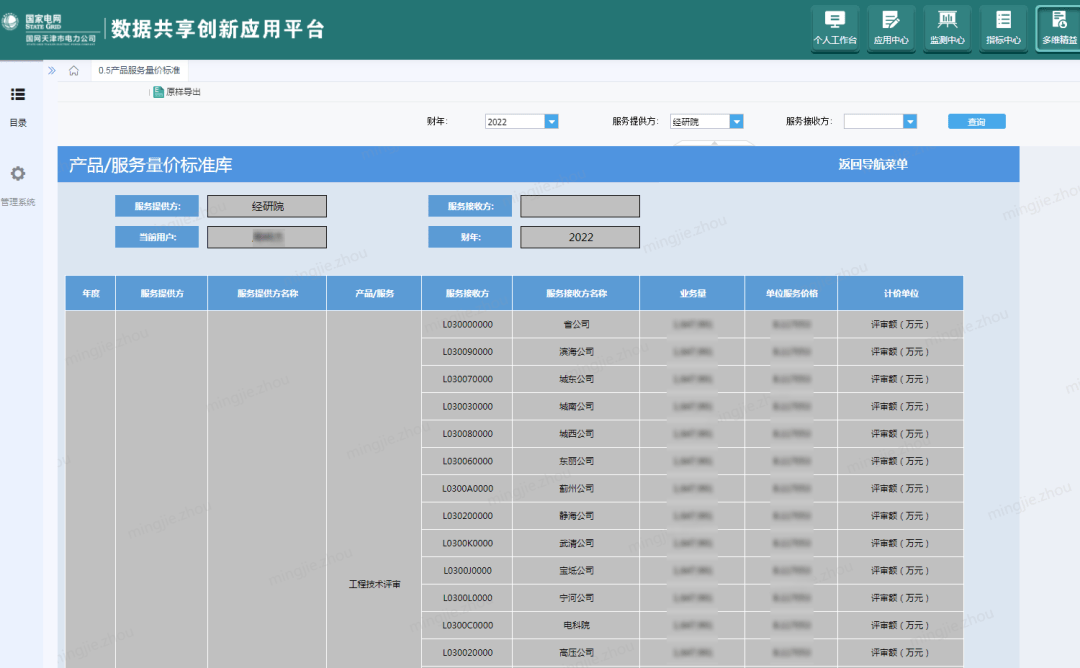
Task: Go to home via house icon
Action: tap(74, 70)
